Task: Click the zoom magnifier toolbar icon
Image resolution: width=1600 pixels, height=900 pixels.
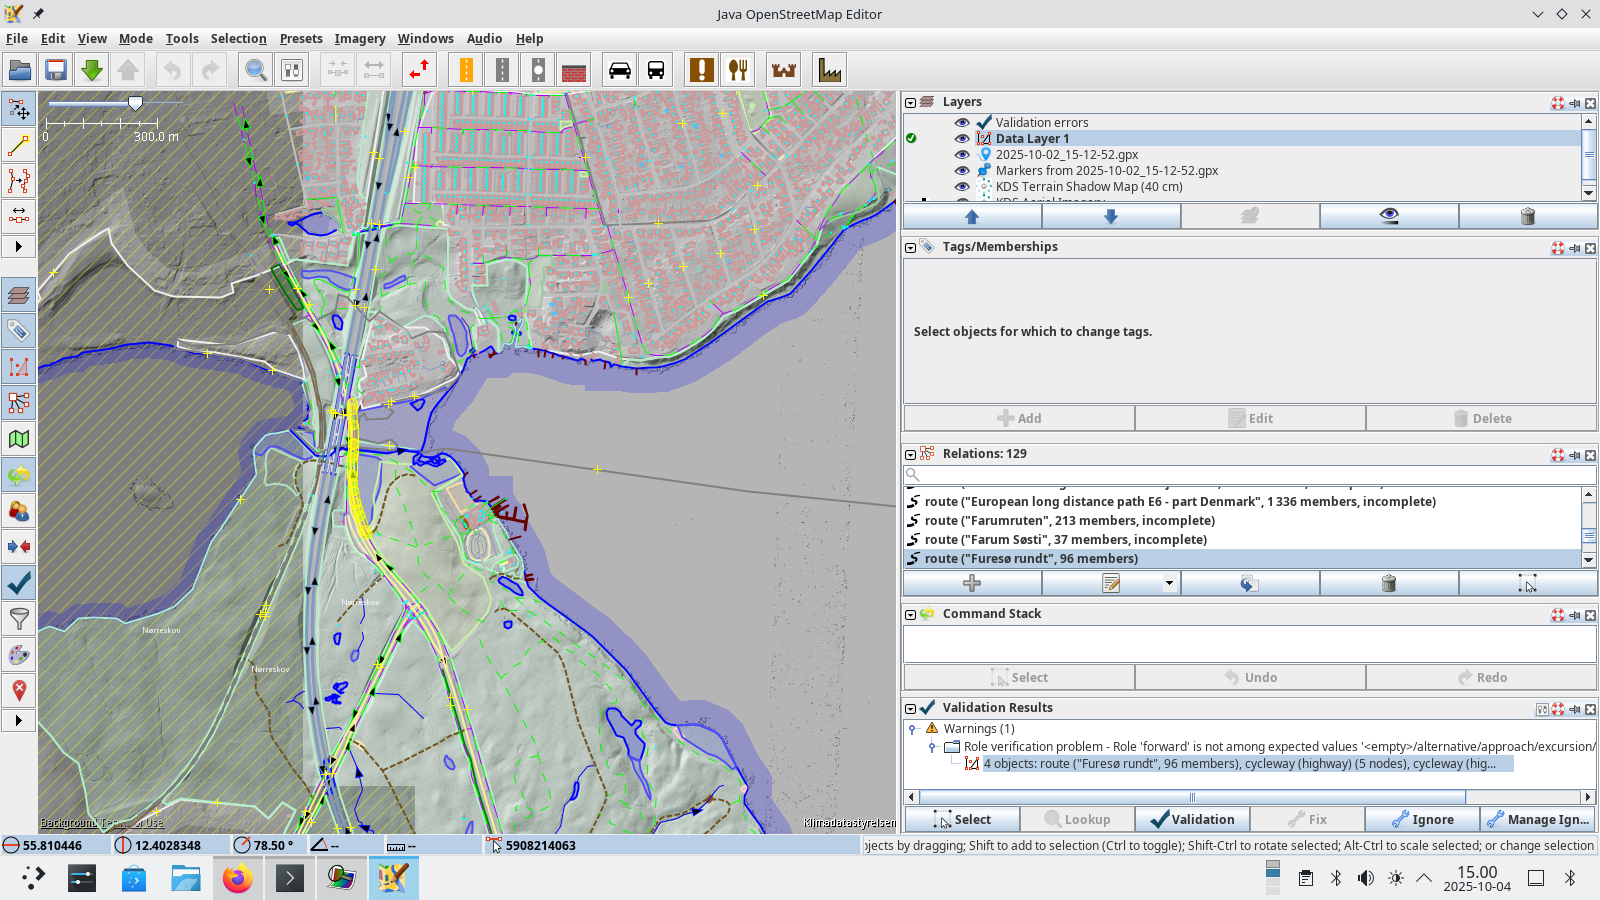Action: 256,70
